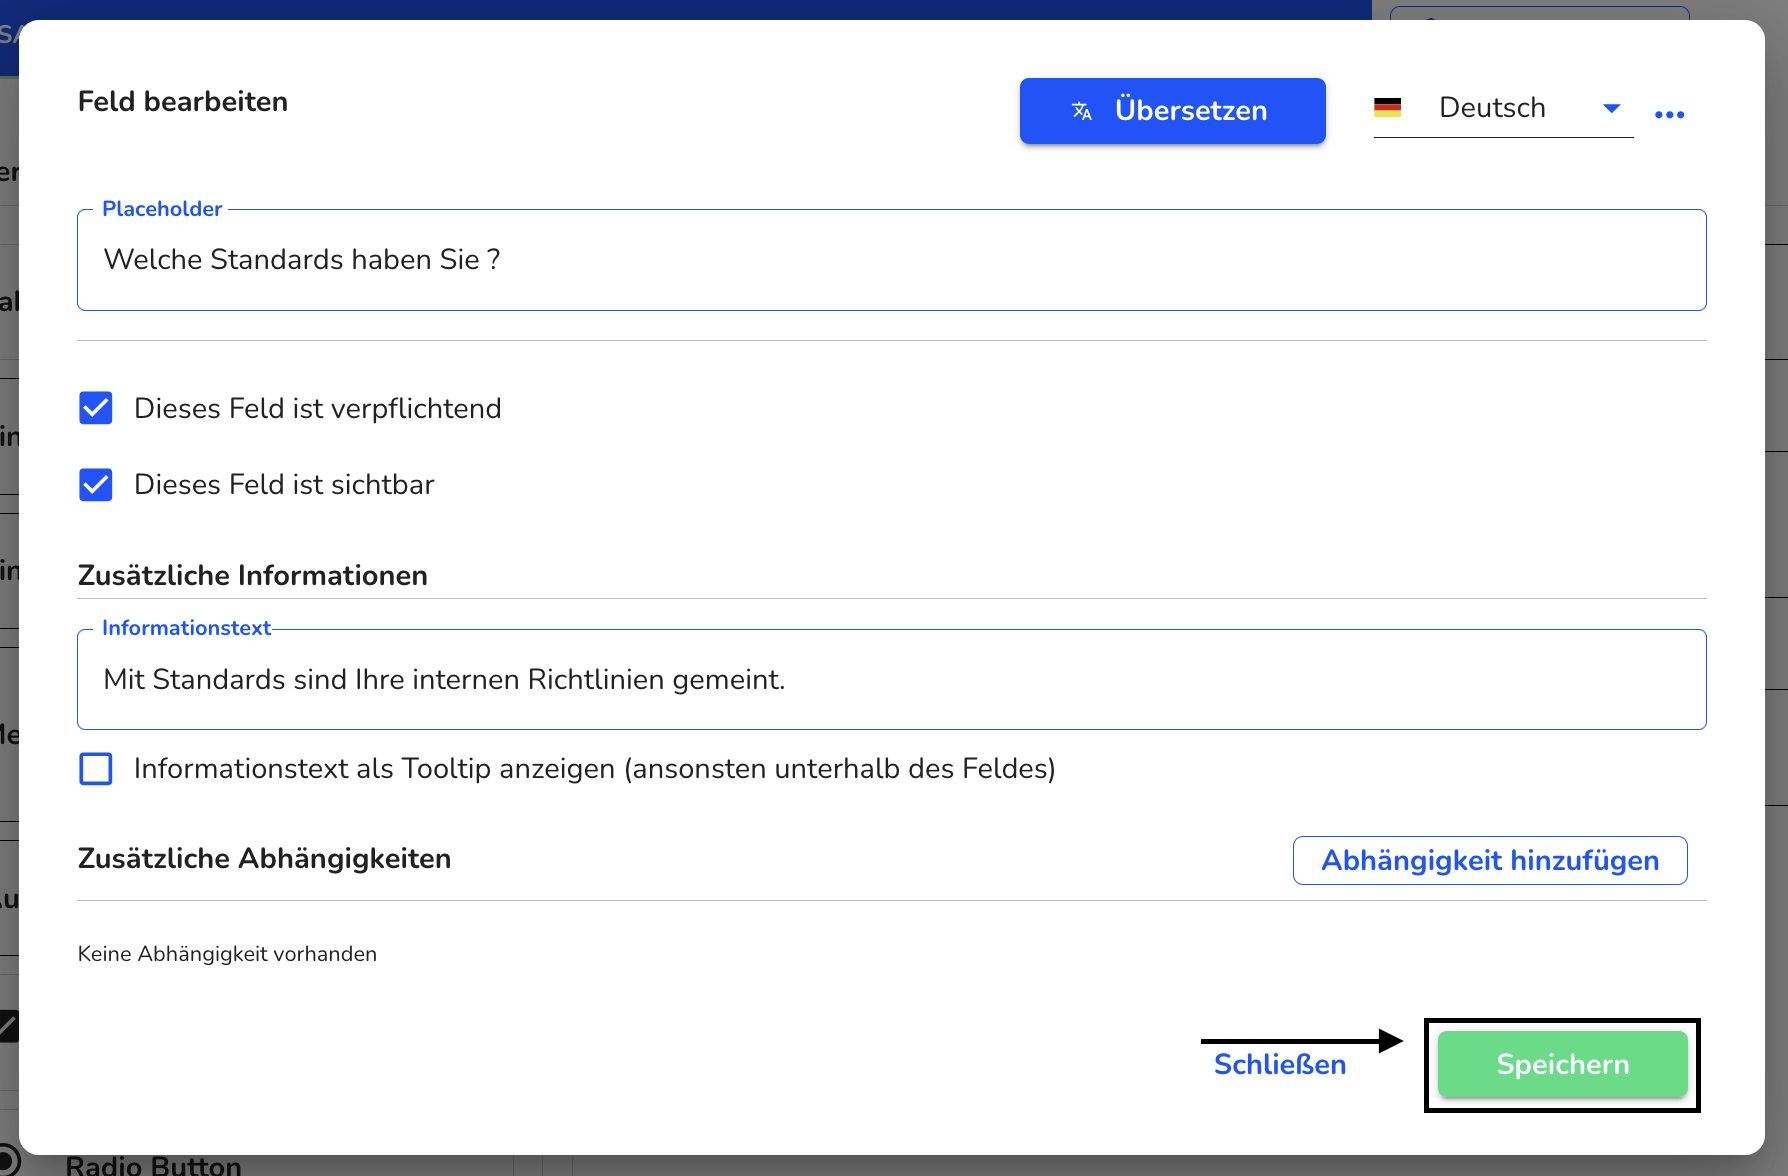The width and height of the screenshot is (1788, 1176).
Task: Click the Übersetzen translate button
Action: point(1172,111)
